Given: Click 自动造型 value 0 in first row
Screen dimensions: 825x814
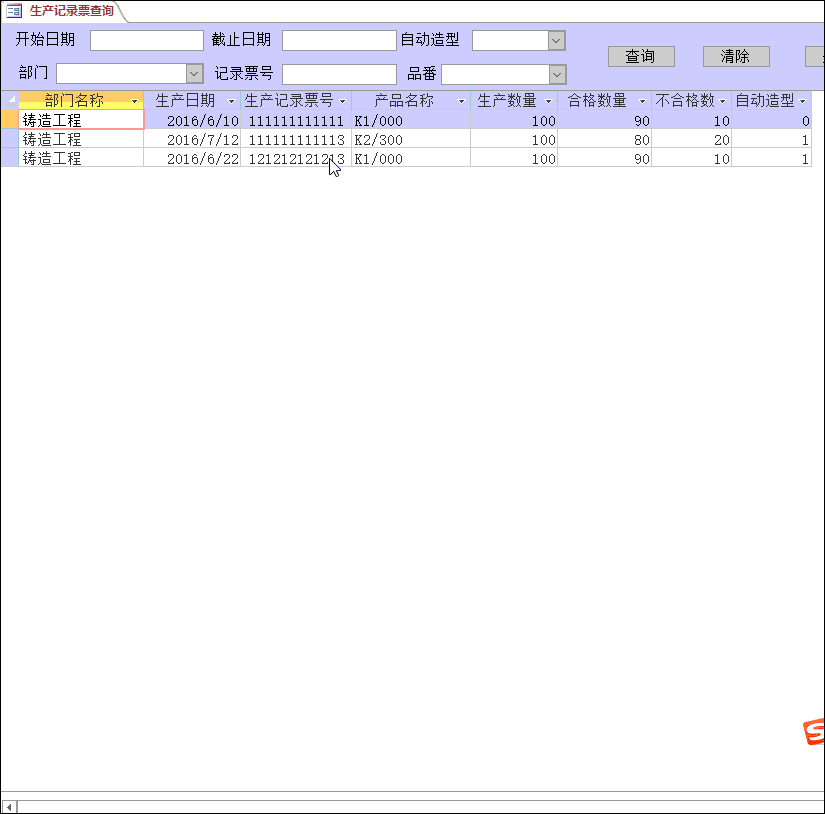Looking at the screenshot, I should (x=771, y=120).
